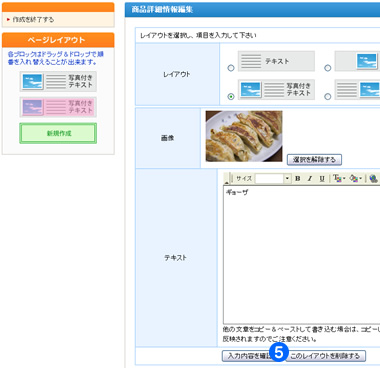The image size is (380, 368).
Task: Click the 新規作成 button in the sidebar
Action: click(x=58, y=133)
